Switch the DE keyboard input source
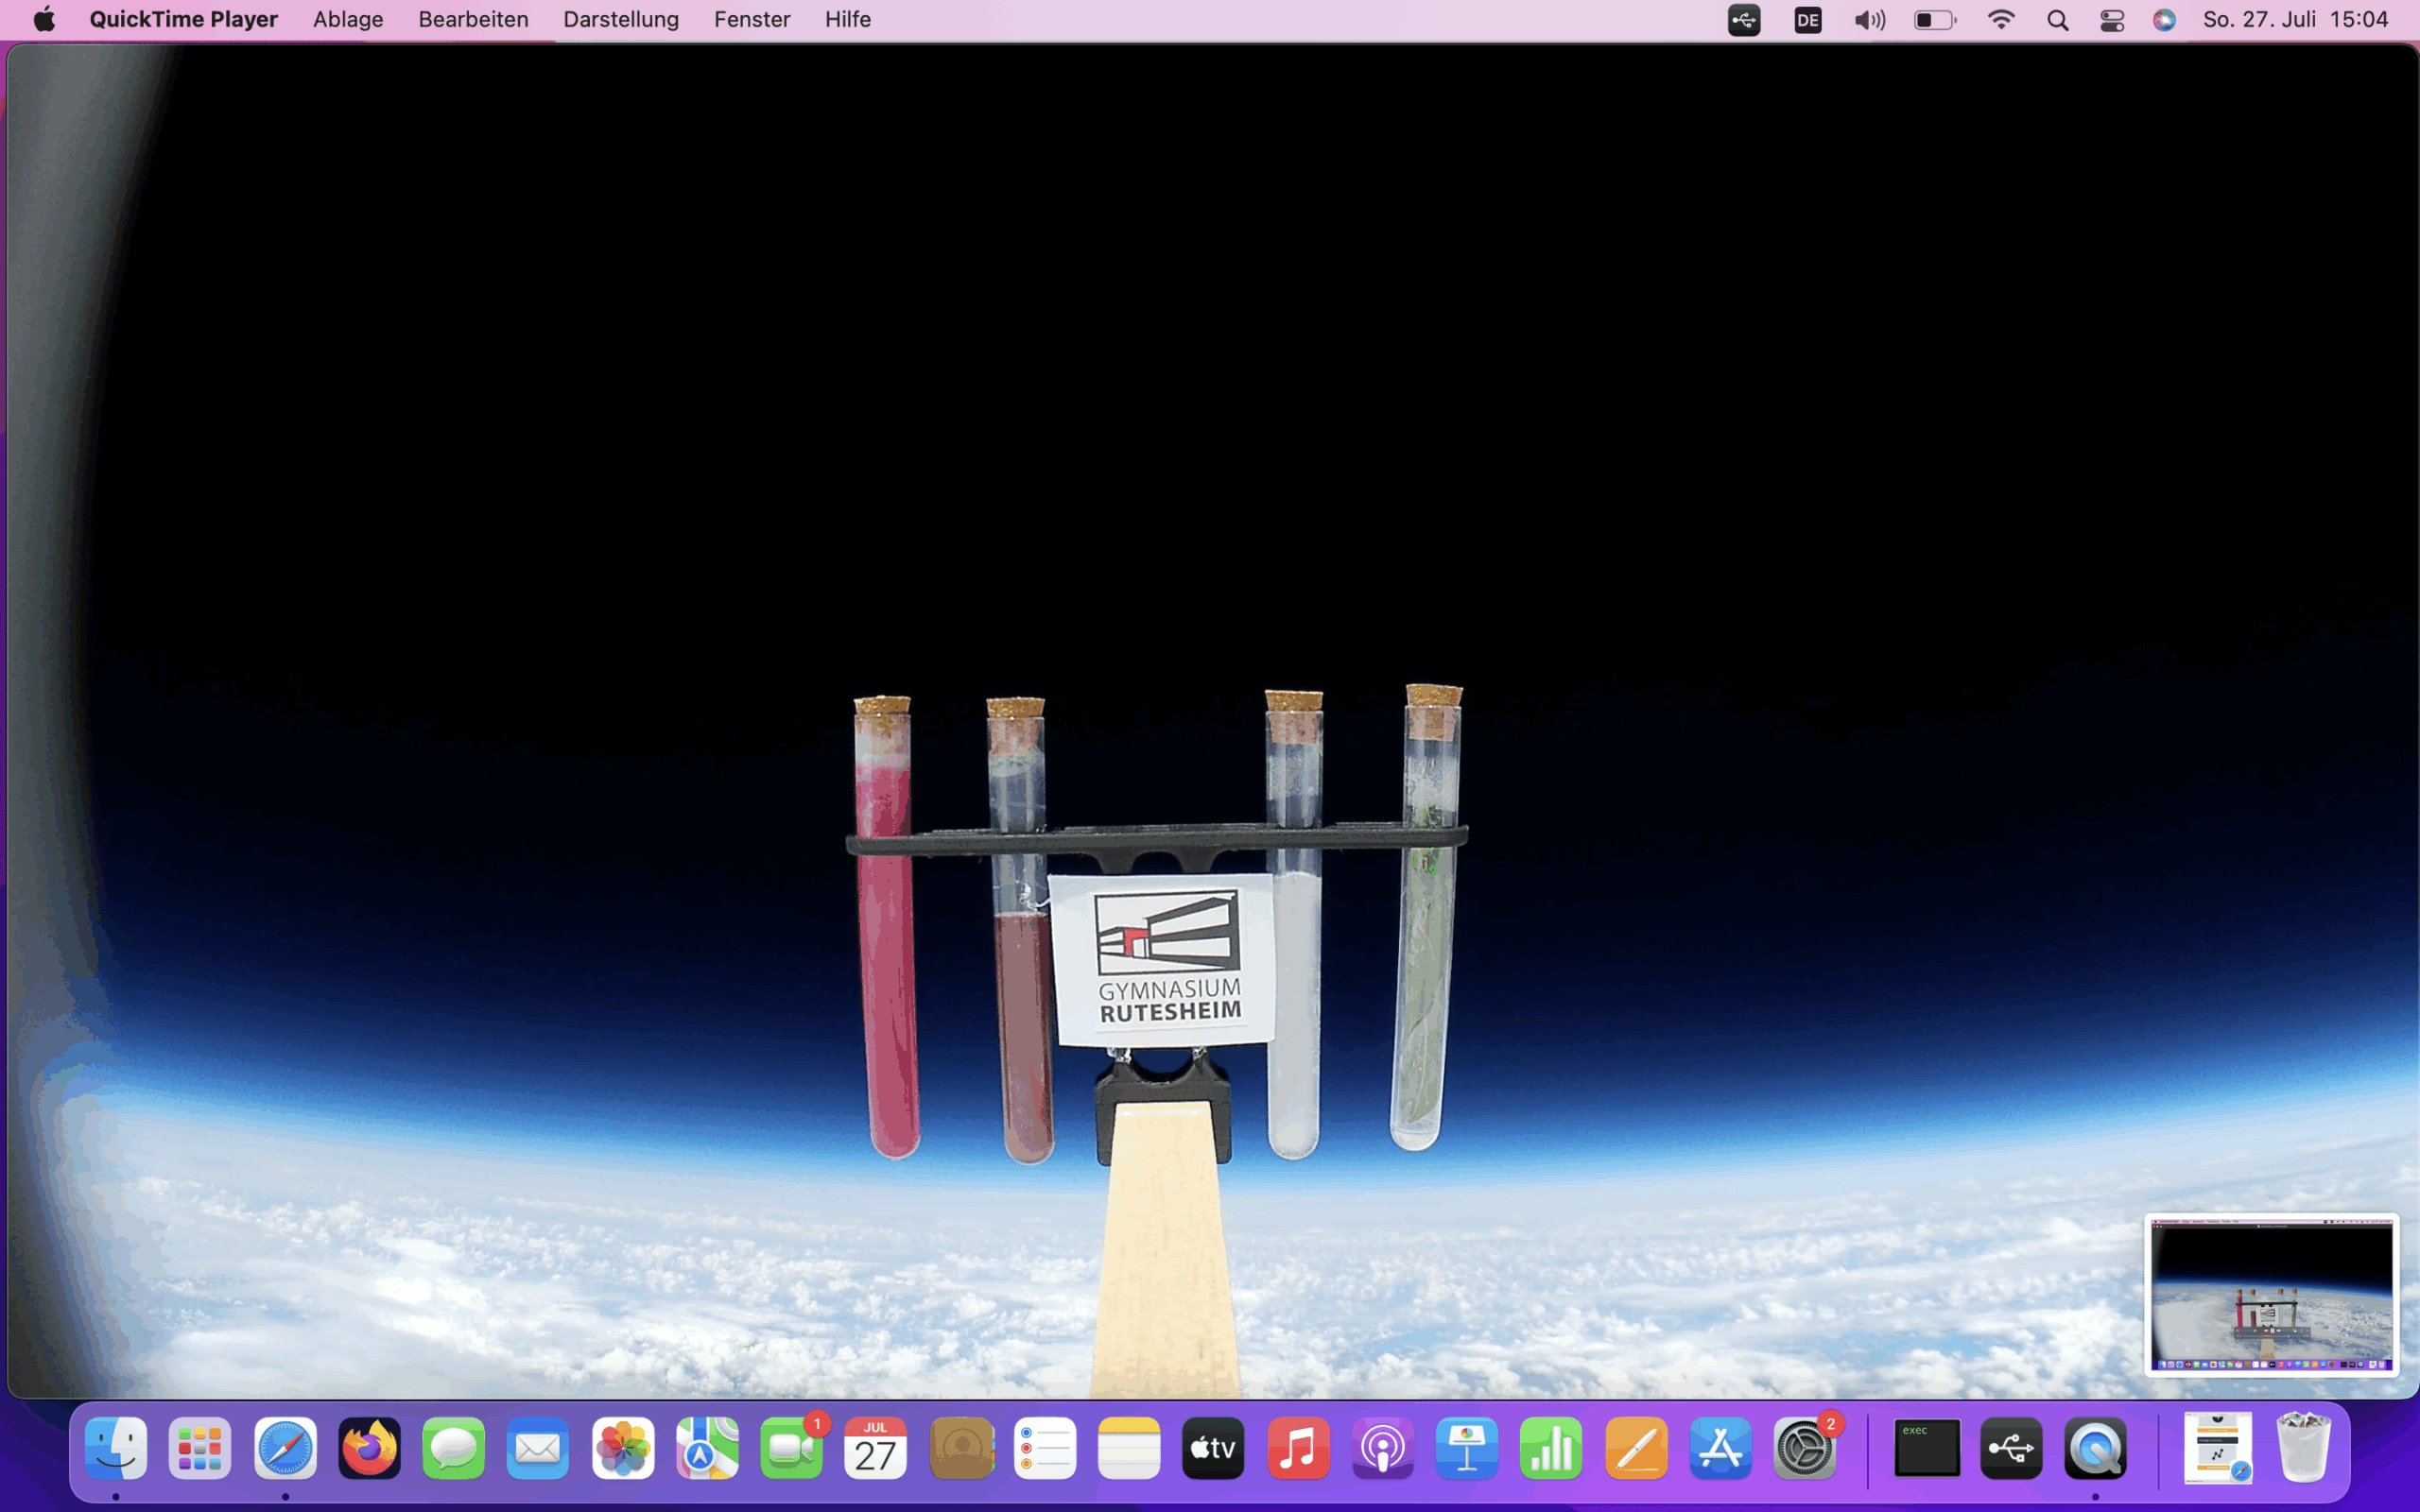The height and width of the screenshot is (1512, 2420). [x=1807, y=20]
